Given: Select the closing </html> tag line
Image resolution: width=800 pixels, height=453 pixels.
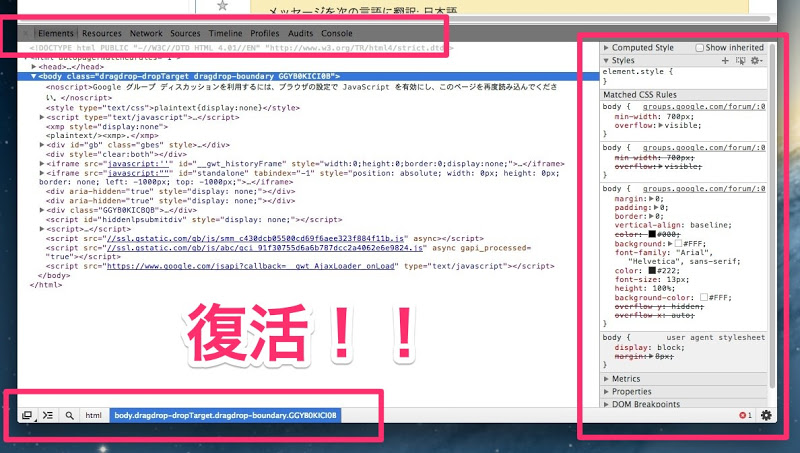Looking at the screenshot, I should pos(46,285).
